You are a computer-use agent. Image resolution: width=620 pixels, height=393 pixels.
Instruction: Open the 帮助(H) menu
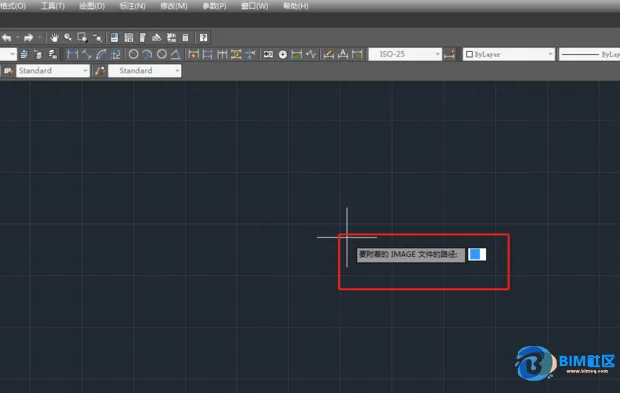pos(295,6)
